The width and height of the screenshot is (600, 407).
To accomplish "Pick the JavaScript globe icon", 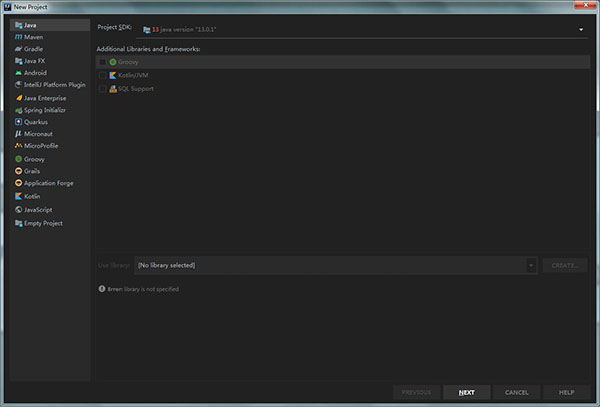I will [18, 210].
